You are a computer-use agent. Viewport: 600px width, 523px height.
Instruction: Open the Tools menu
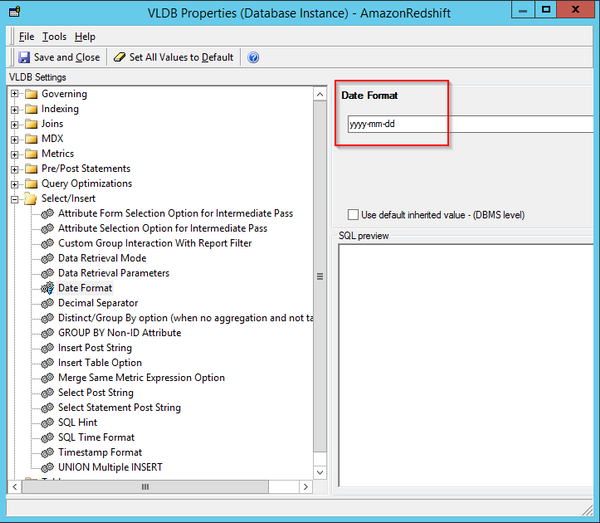click(54, 37)
